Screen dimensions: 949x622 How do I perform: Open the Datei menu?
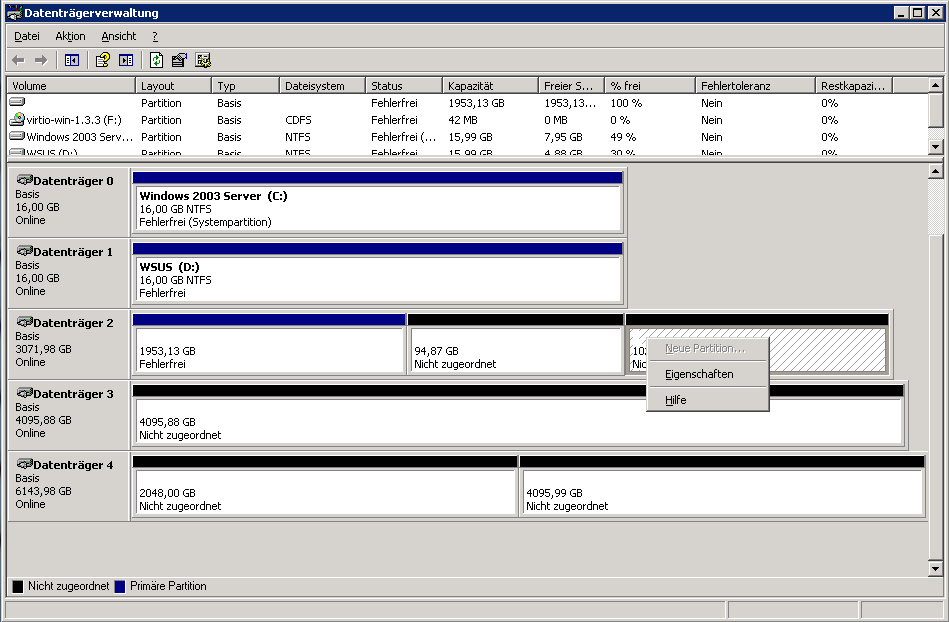[x=27, y=36]
